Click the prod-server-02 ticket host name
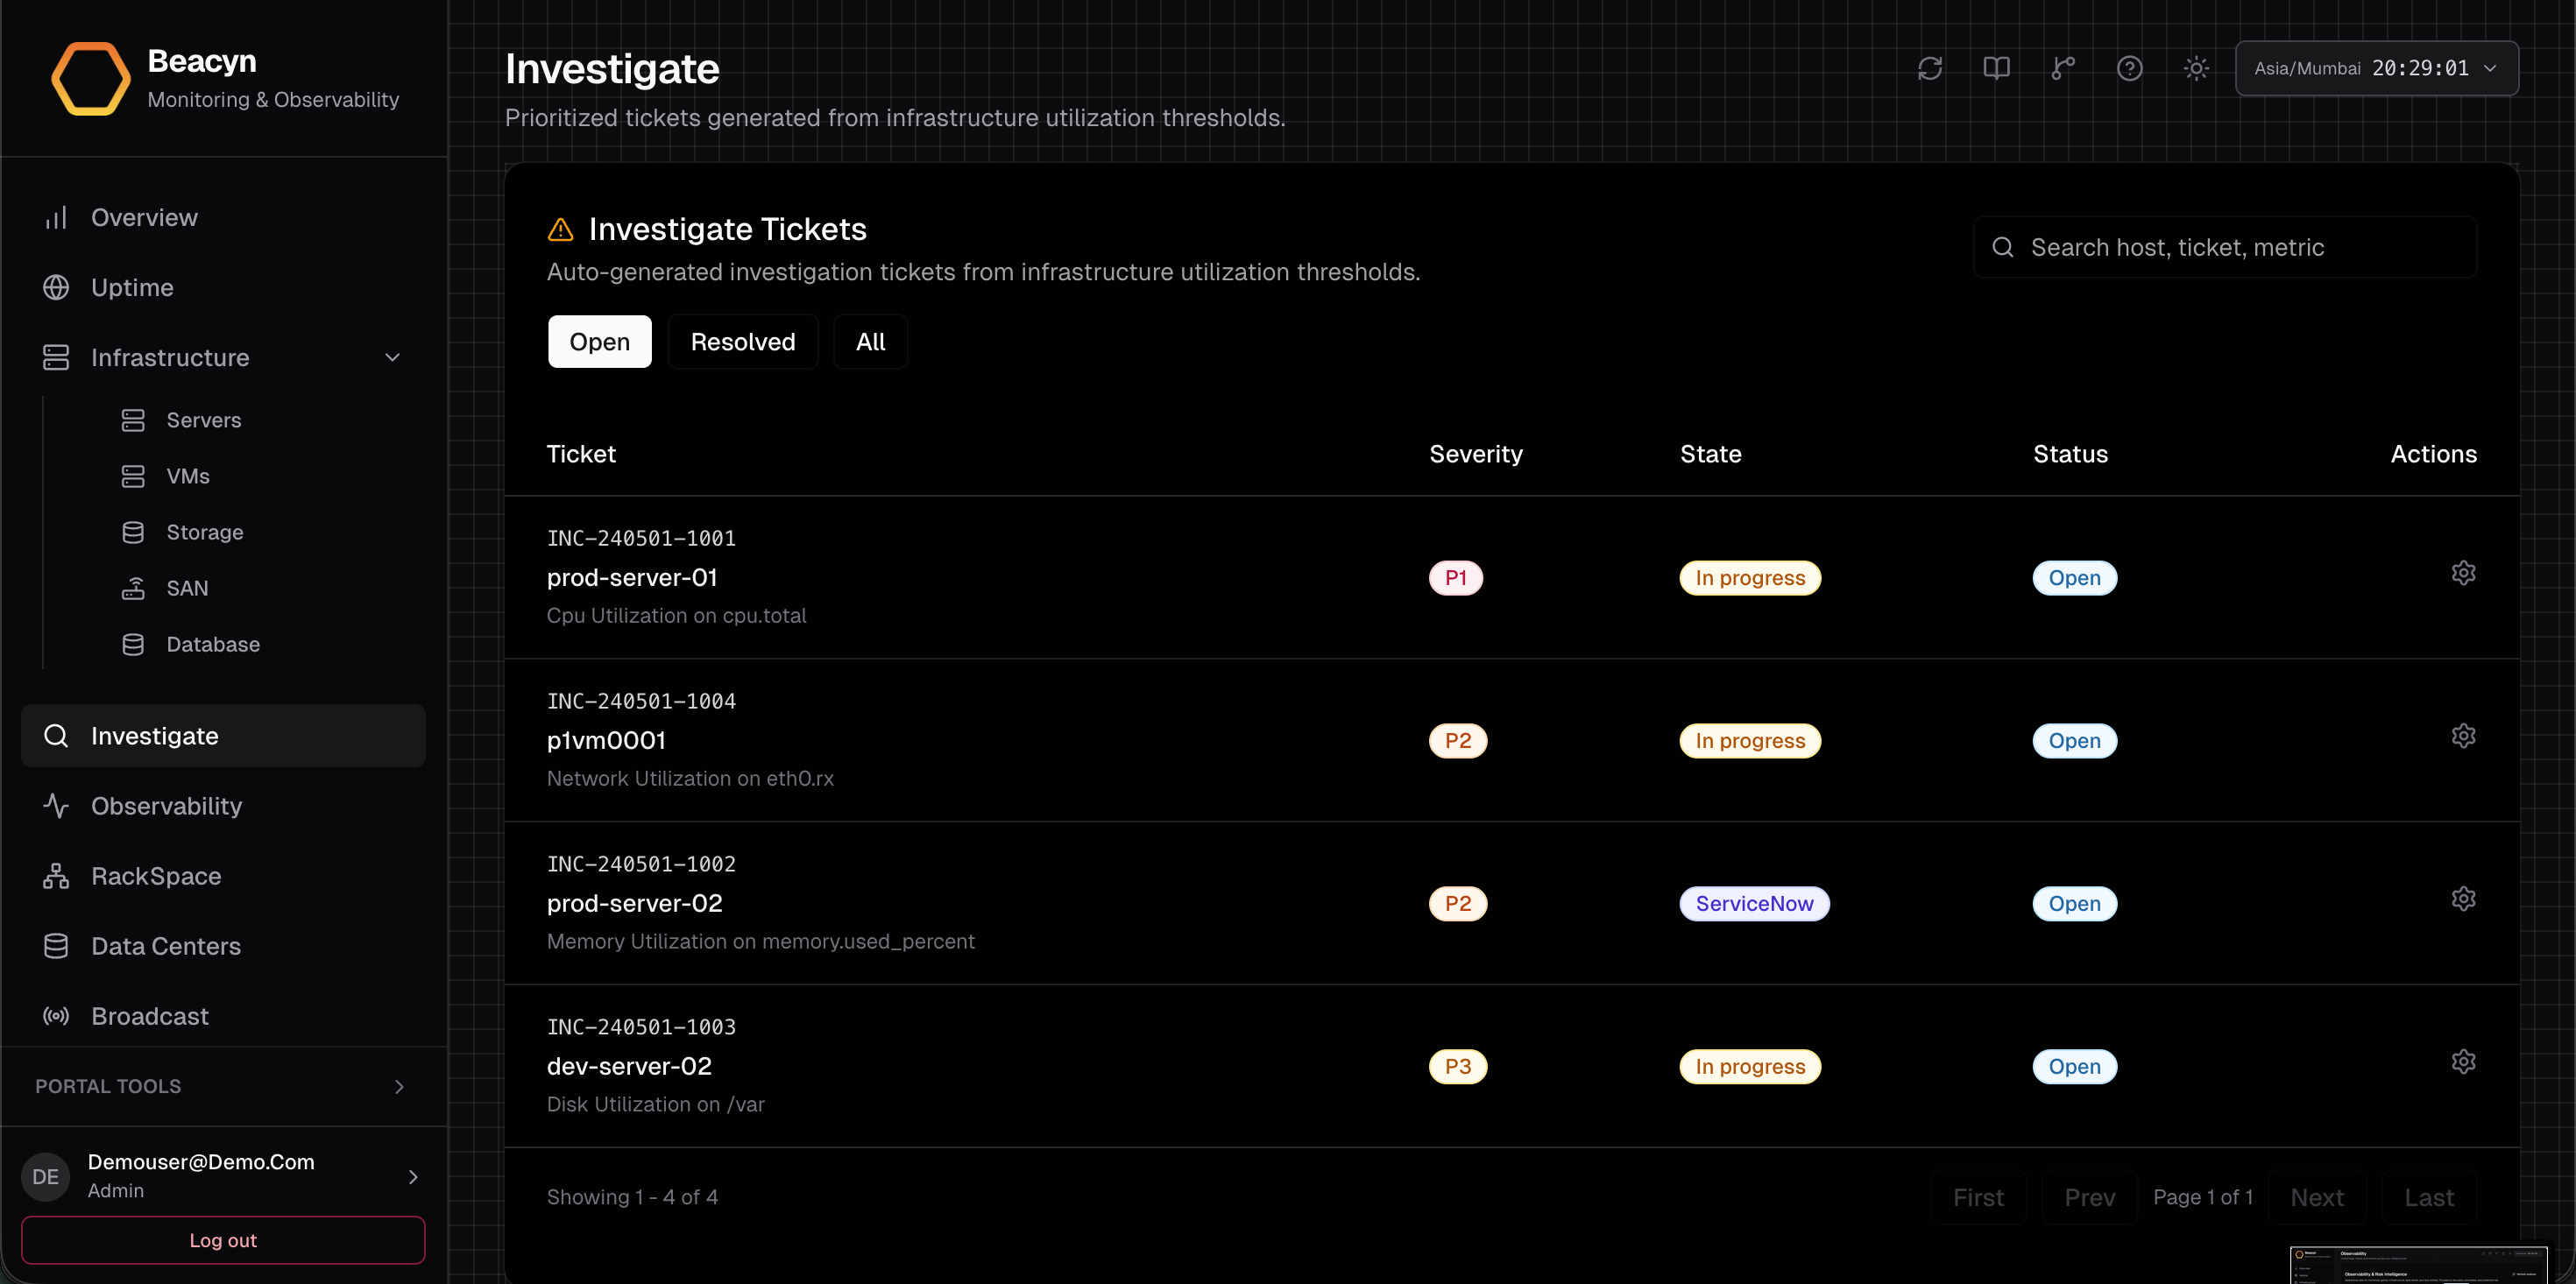The image size is (2576, 1284). (x=634, y=904)
